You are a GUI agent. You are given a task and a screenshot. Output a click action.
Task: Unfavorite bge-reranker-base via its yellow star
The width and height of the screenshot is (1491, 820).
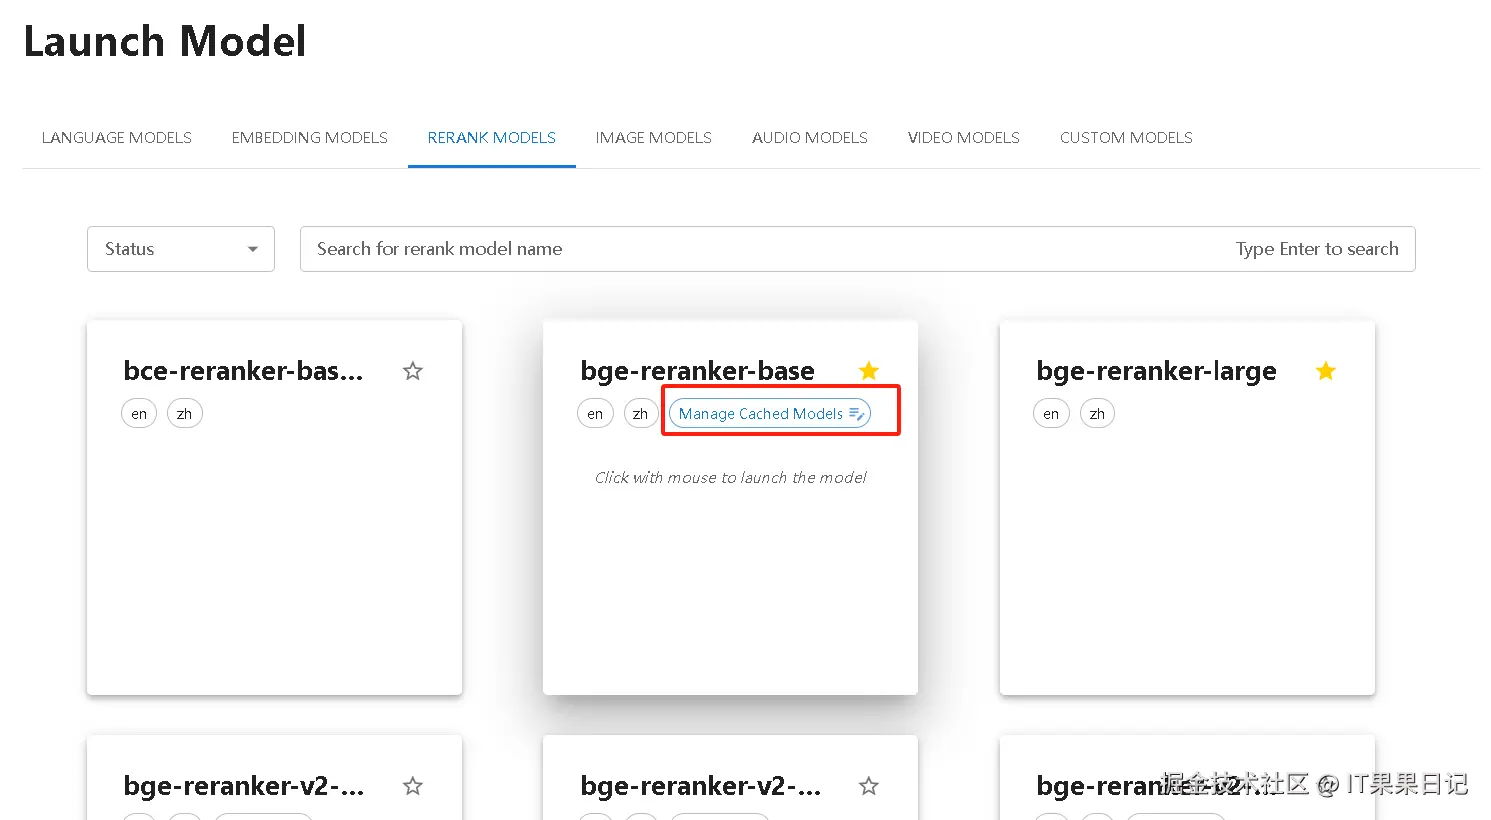(869, 371)
